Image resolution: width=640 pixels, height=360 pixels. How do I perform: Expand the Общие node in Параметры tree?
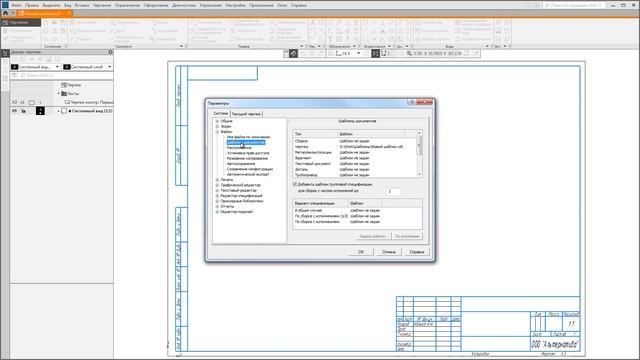[x=217, y=121]
